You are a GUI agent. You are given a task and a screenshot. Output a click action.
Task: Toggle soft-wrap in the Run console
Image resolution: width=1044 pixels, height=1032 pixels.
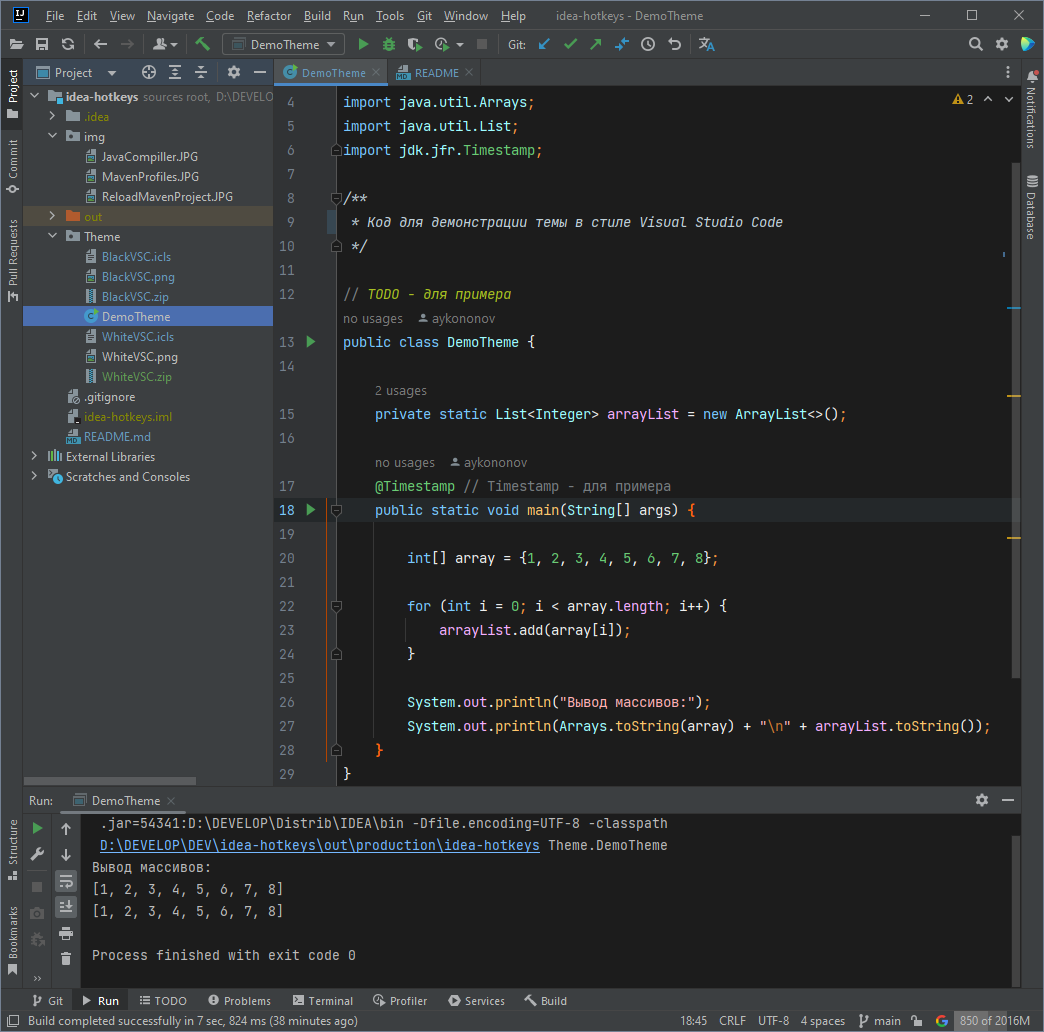click(66, 881)
